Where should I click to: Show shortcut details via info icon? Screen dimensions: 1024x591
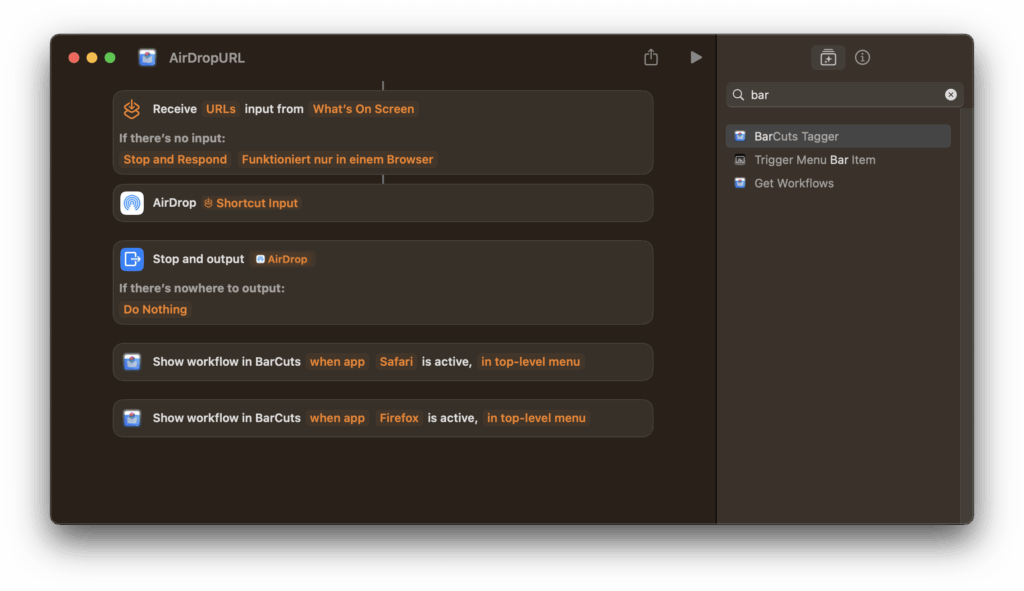pyautogui.click(x=862, y=57)
